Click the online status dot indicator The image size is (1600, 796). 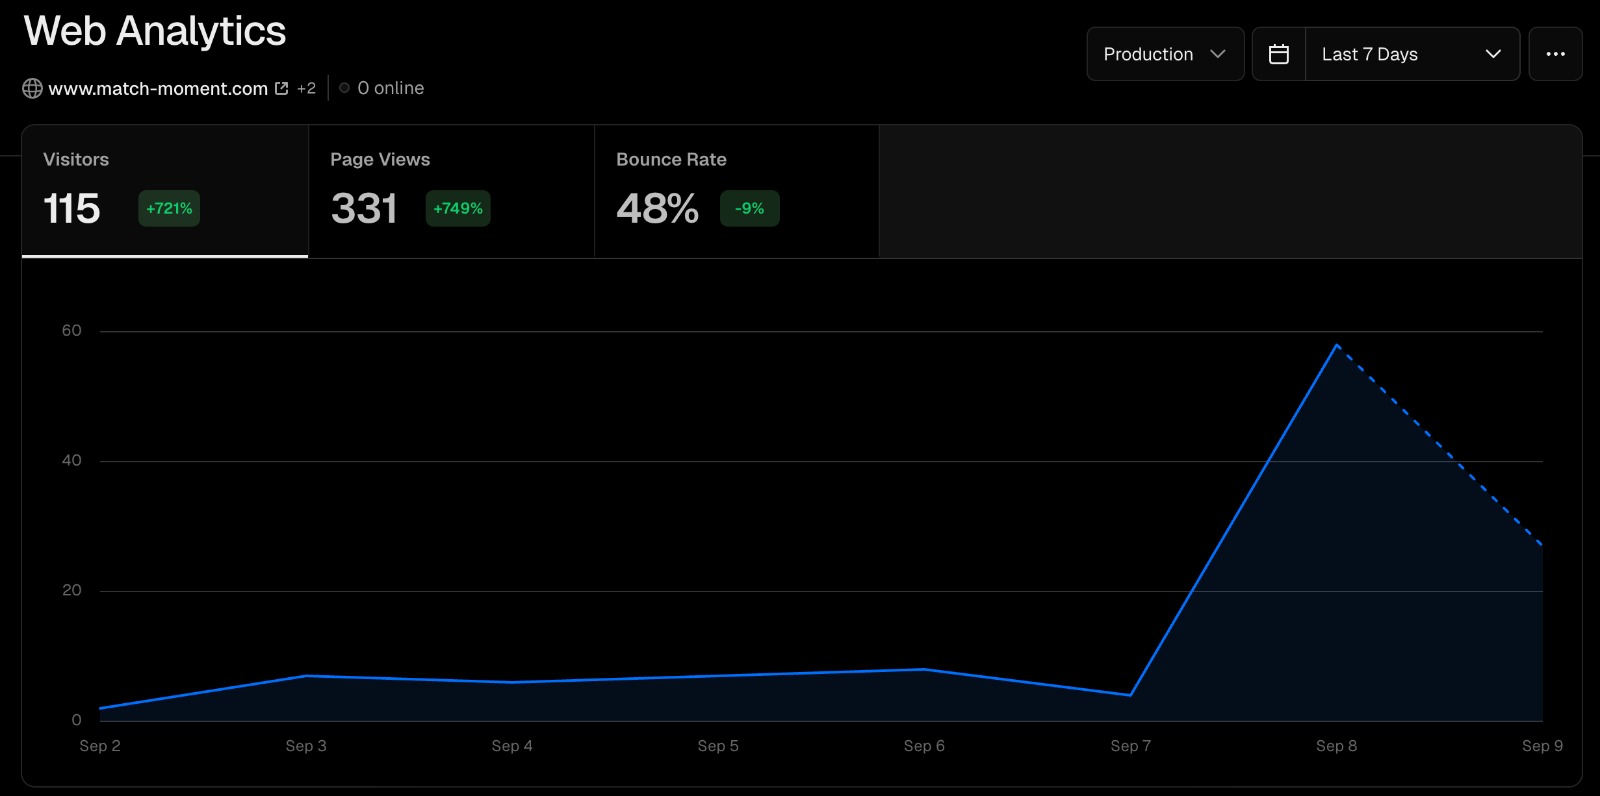pyautogui.click(x=344, y=88)
